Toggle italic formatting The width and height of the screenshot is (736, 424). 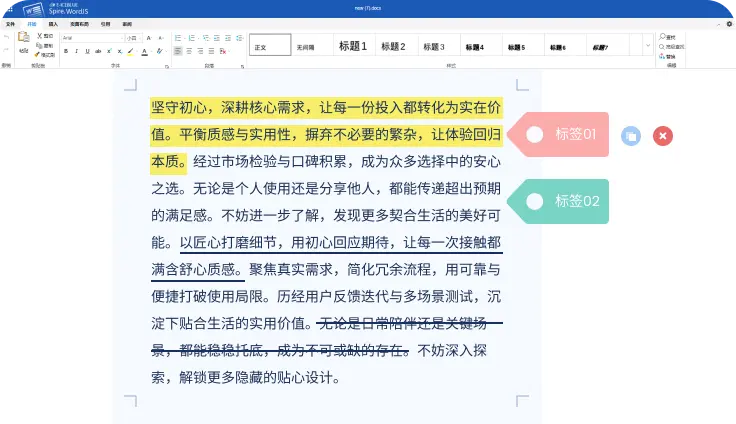coord(77,51)
